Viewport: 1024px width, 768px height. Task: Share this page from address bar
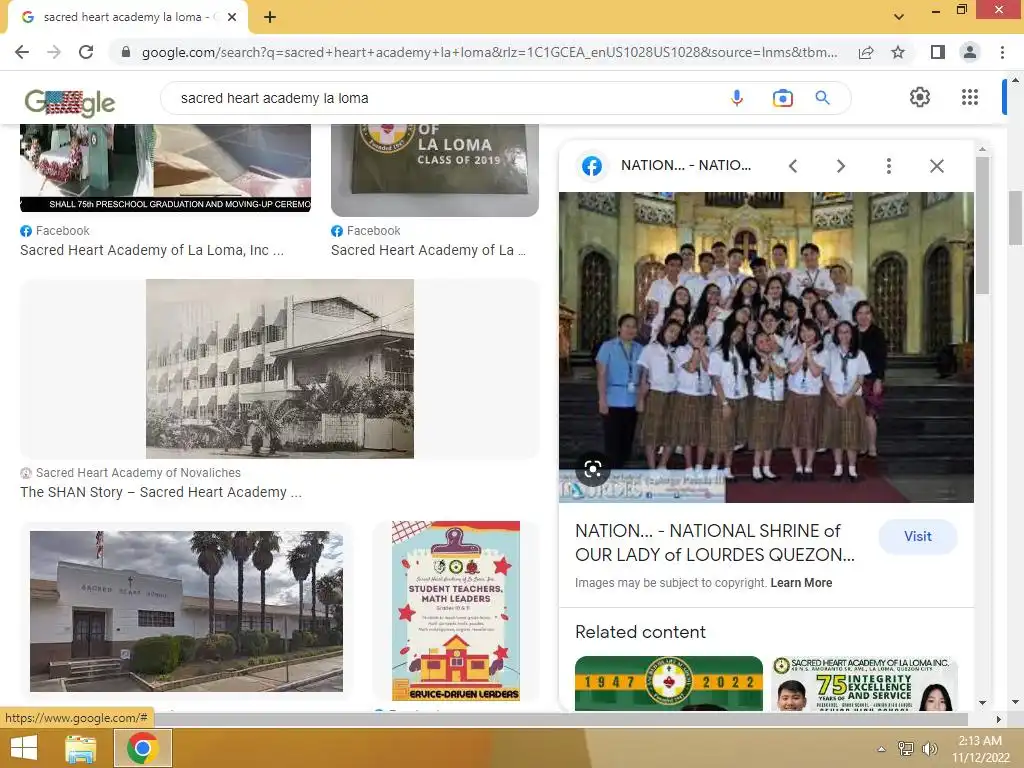866,52
